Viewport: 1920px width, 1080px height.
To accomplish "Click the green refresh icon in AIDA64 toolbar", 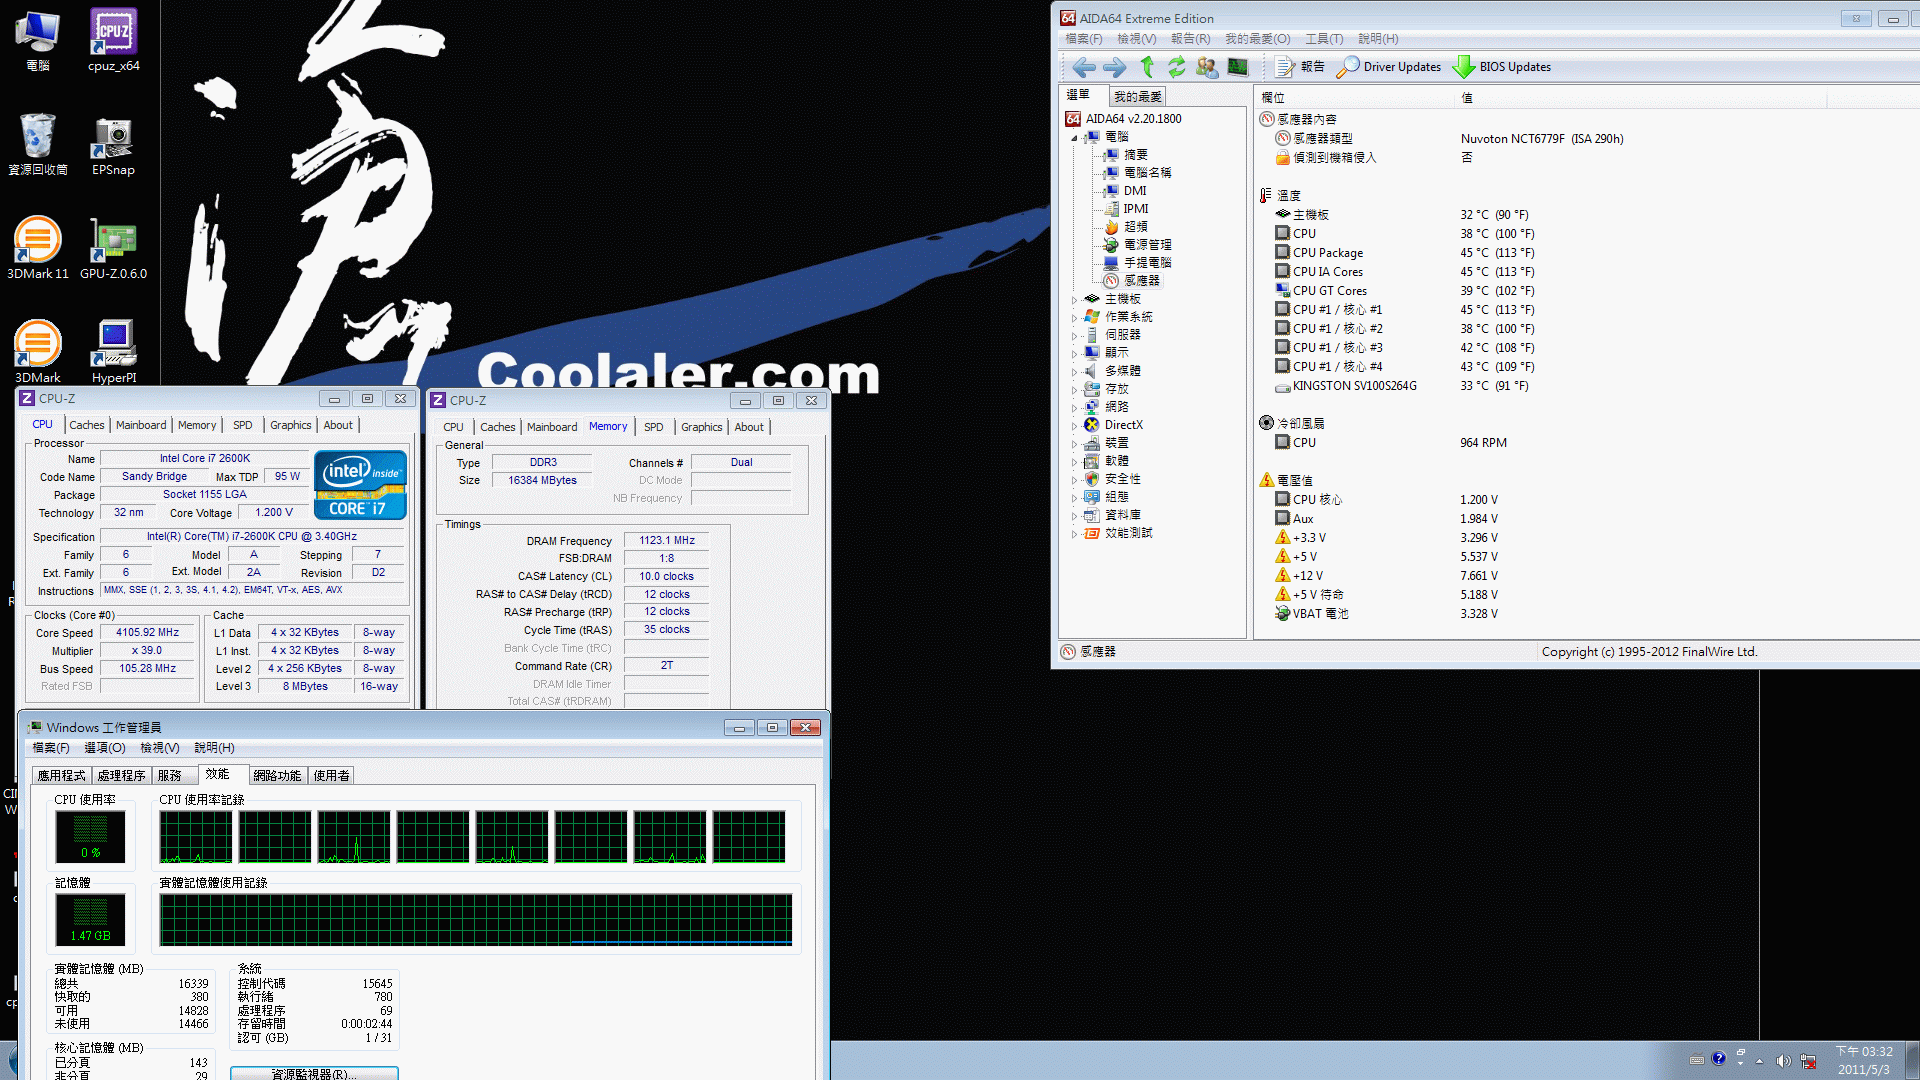I will click(1177, 67).
